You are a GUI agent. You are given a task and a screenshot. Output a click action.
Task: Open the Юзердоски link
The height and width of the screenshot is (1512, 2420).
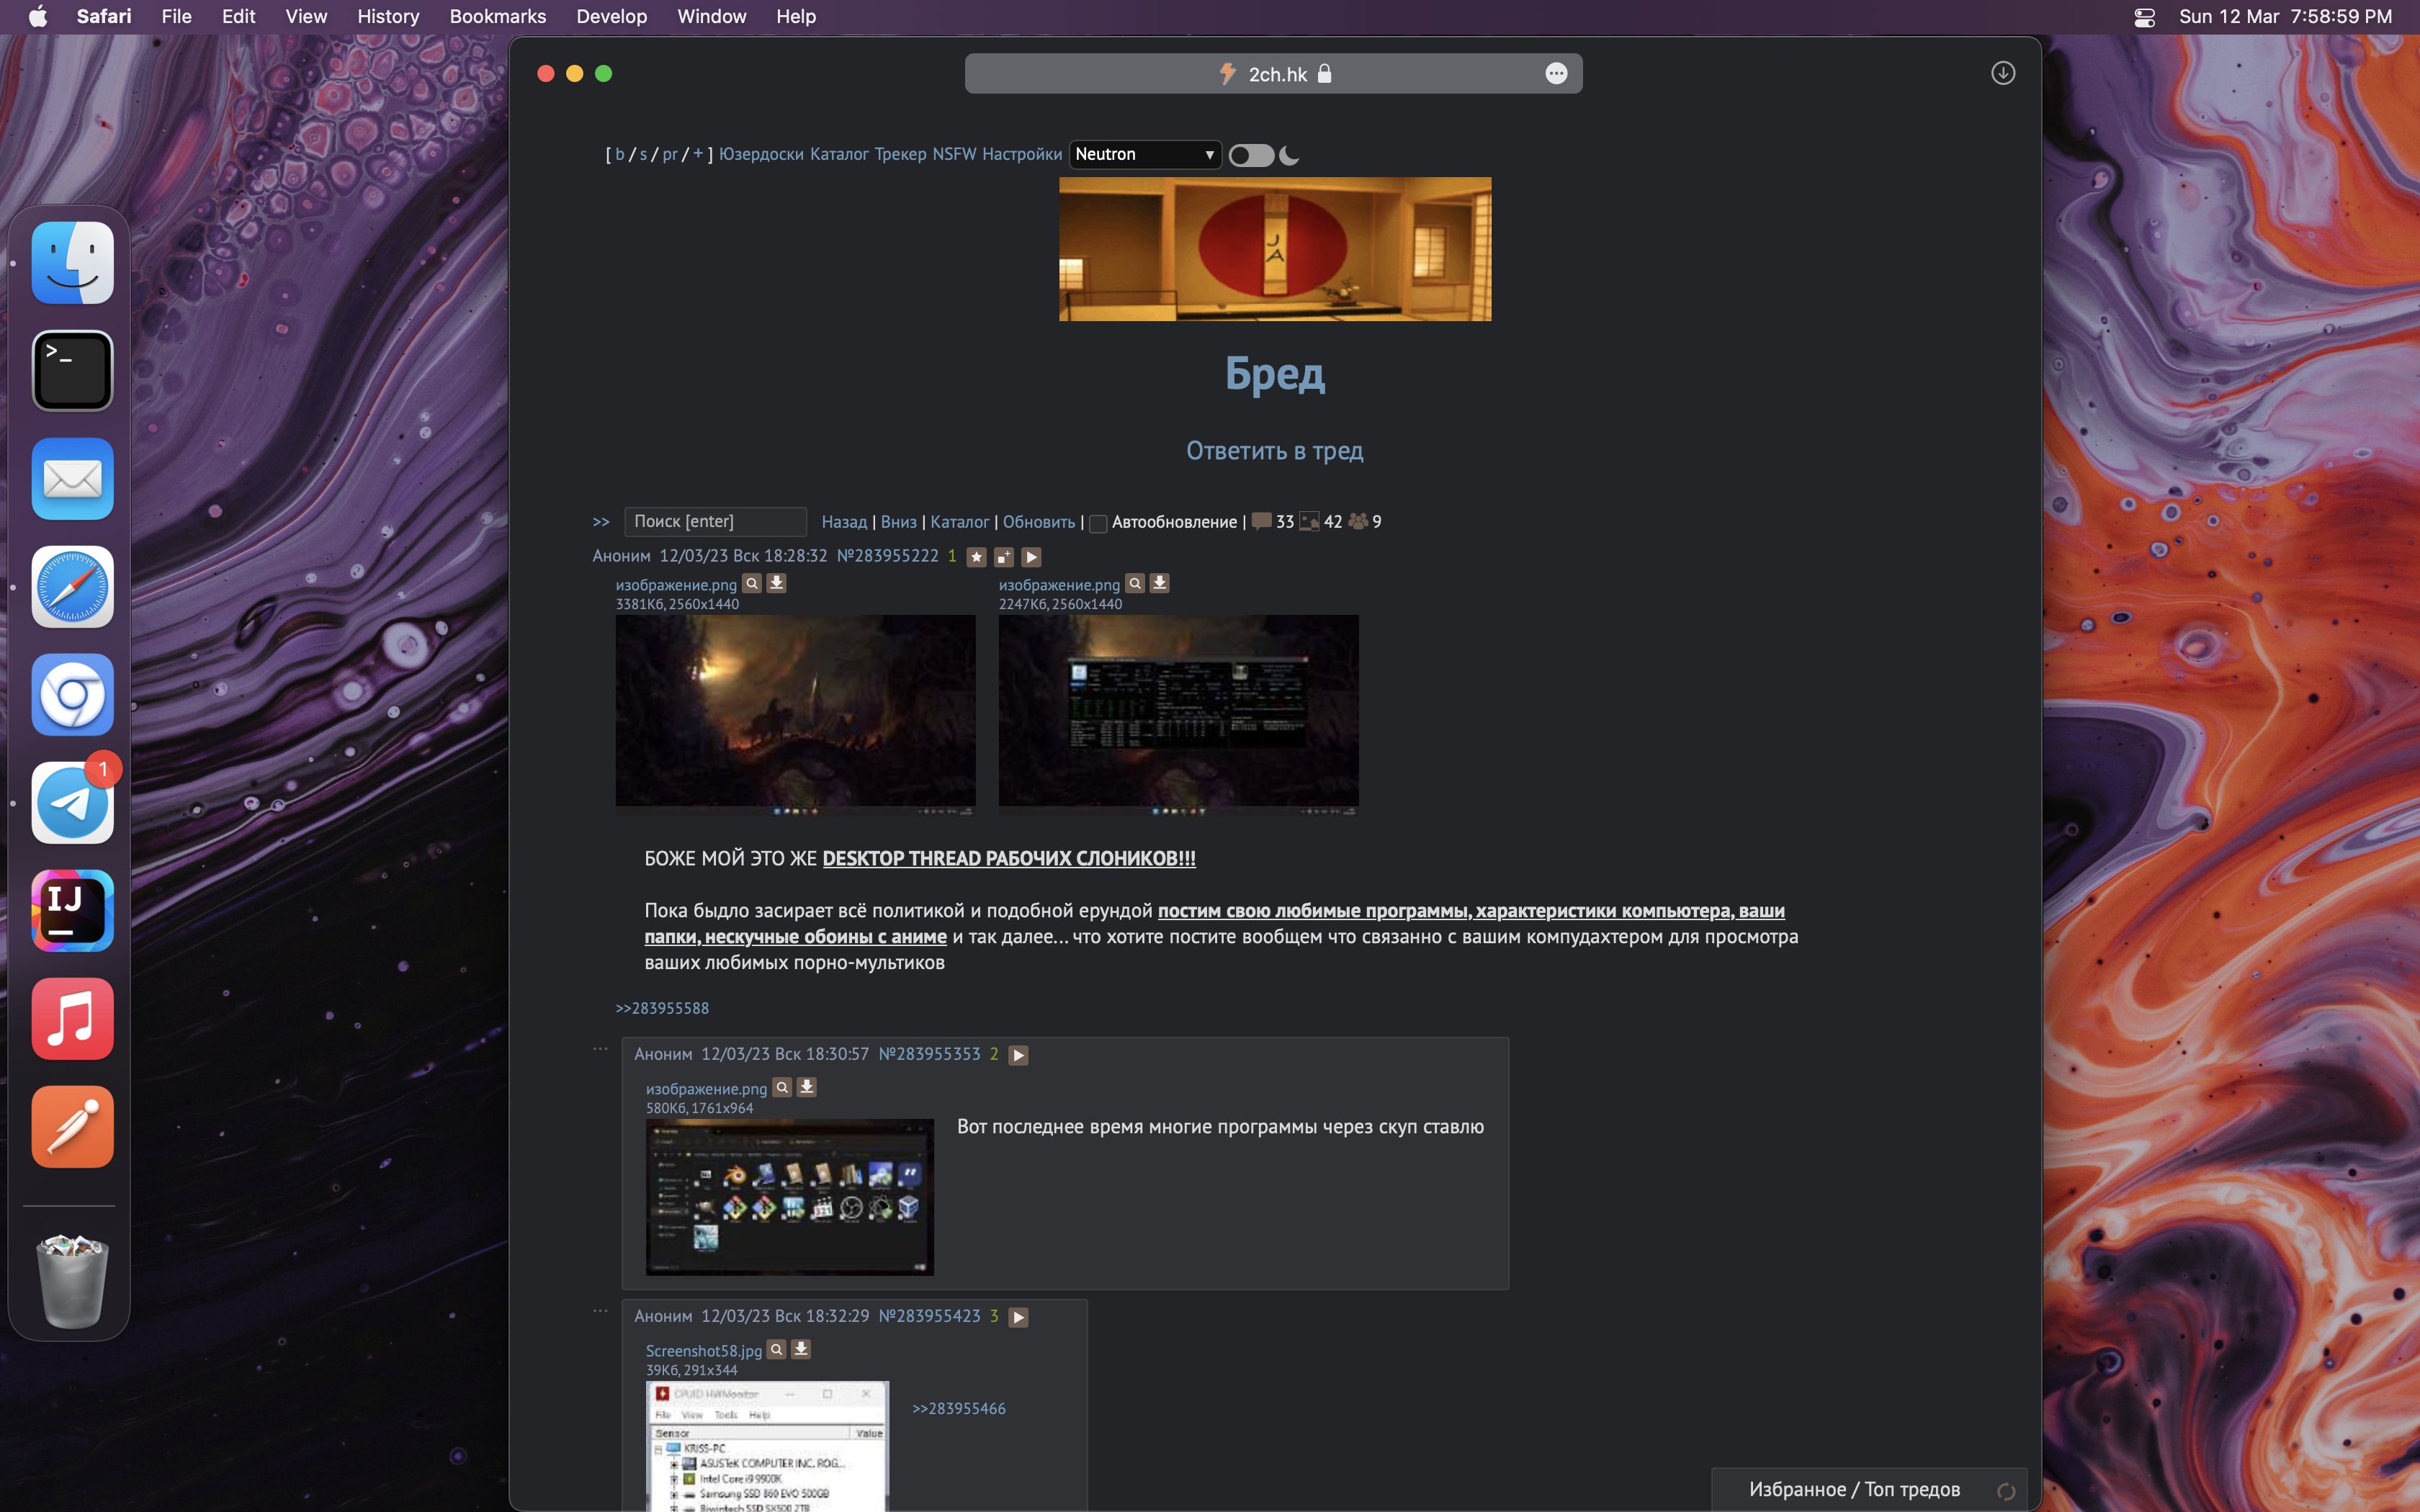761,154
